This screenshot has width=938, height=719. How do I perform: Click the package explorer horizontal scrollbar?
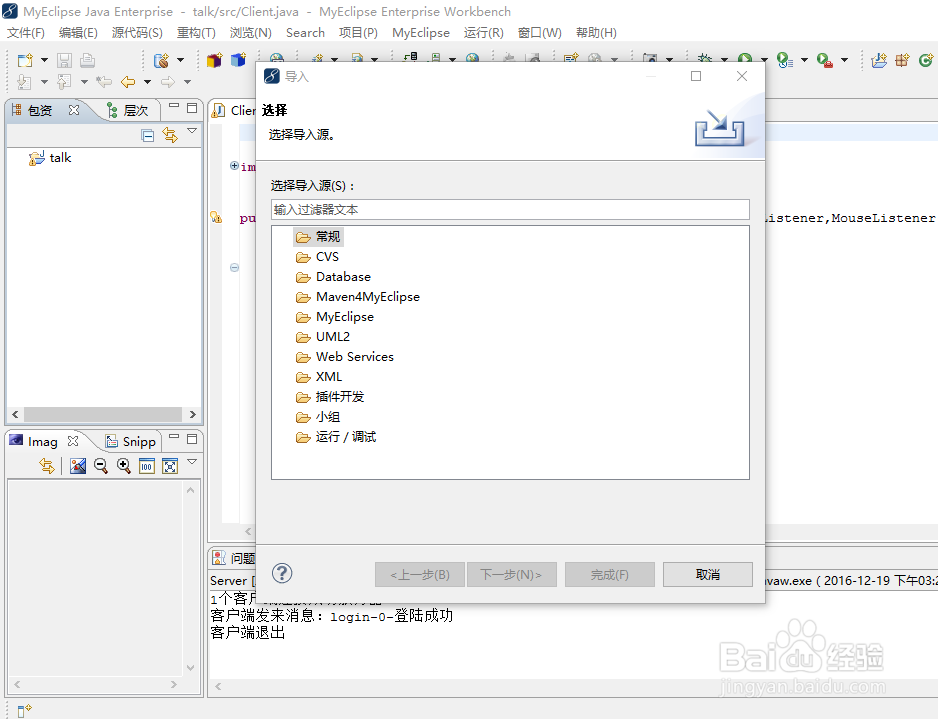click(103, 414)
